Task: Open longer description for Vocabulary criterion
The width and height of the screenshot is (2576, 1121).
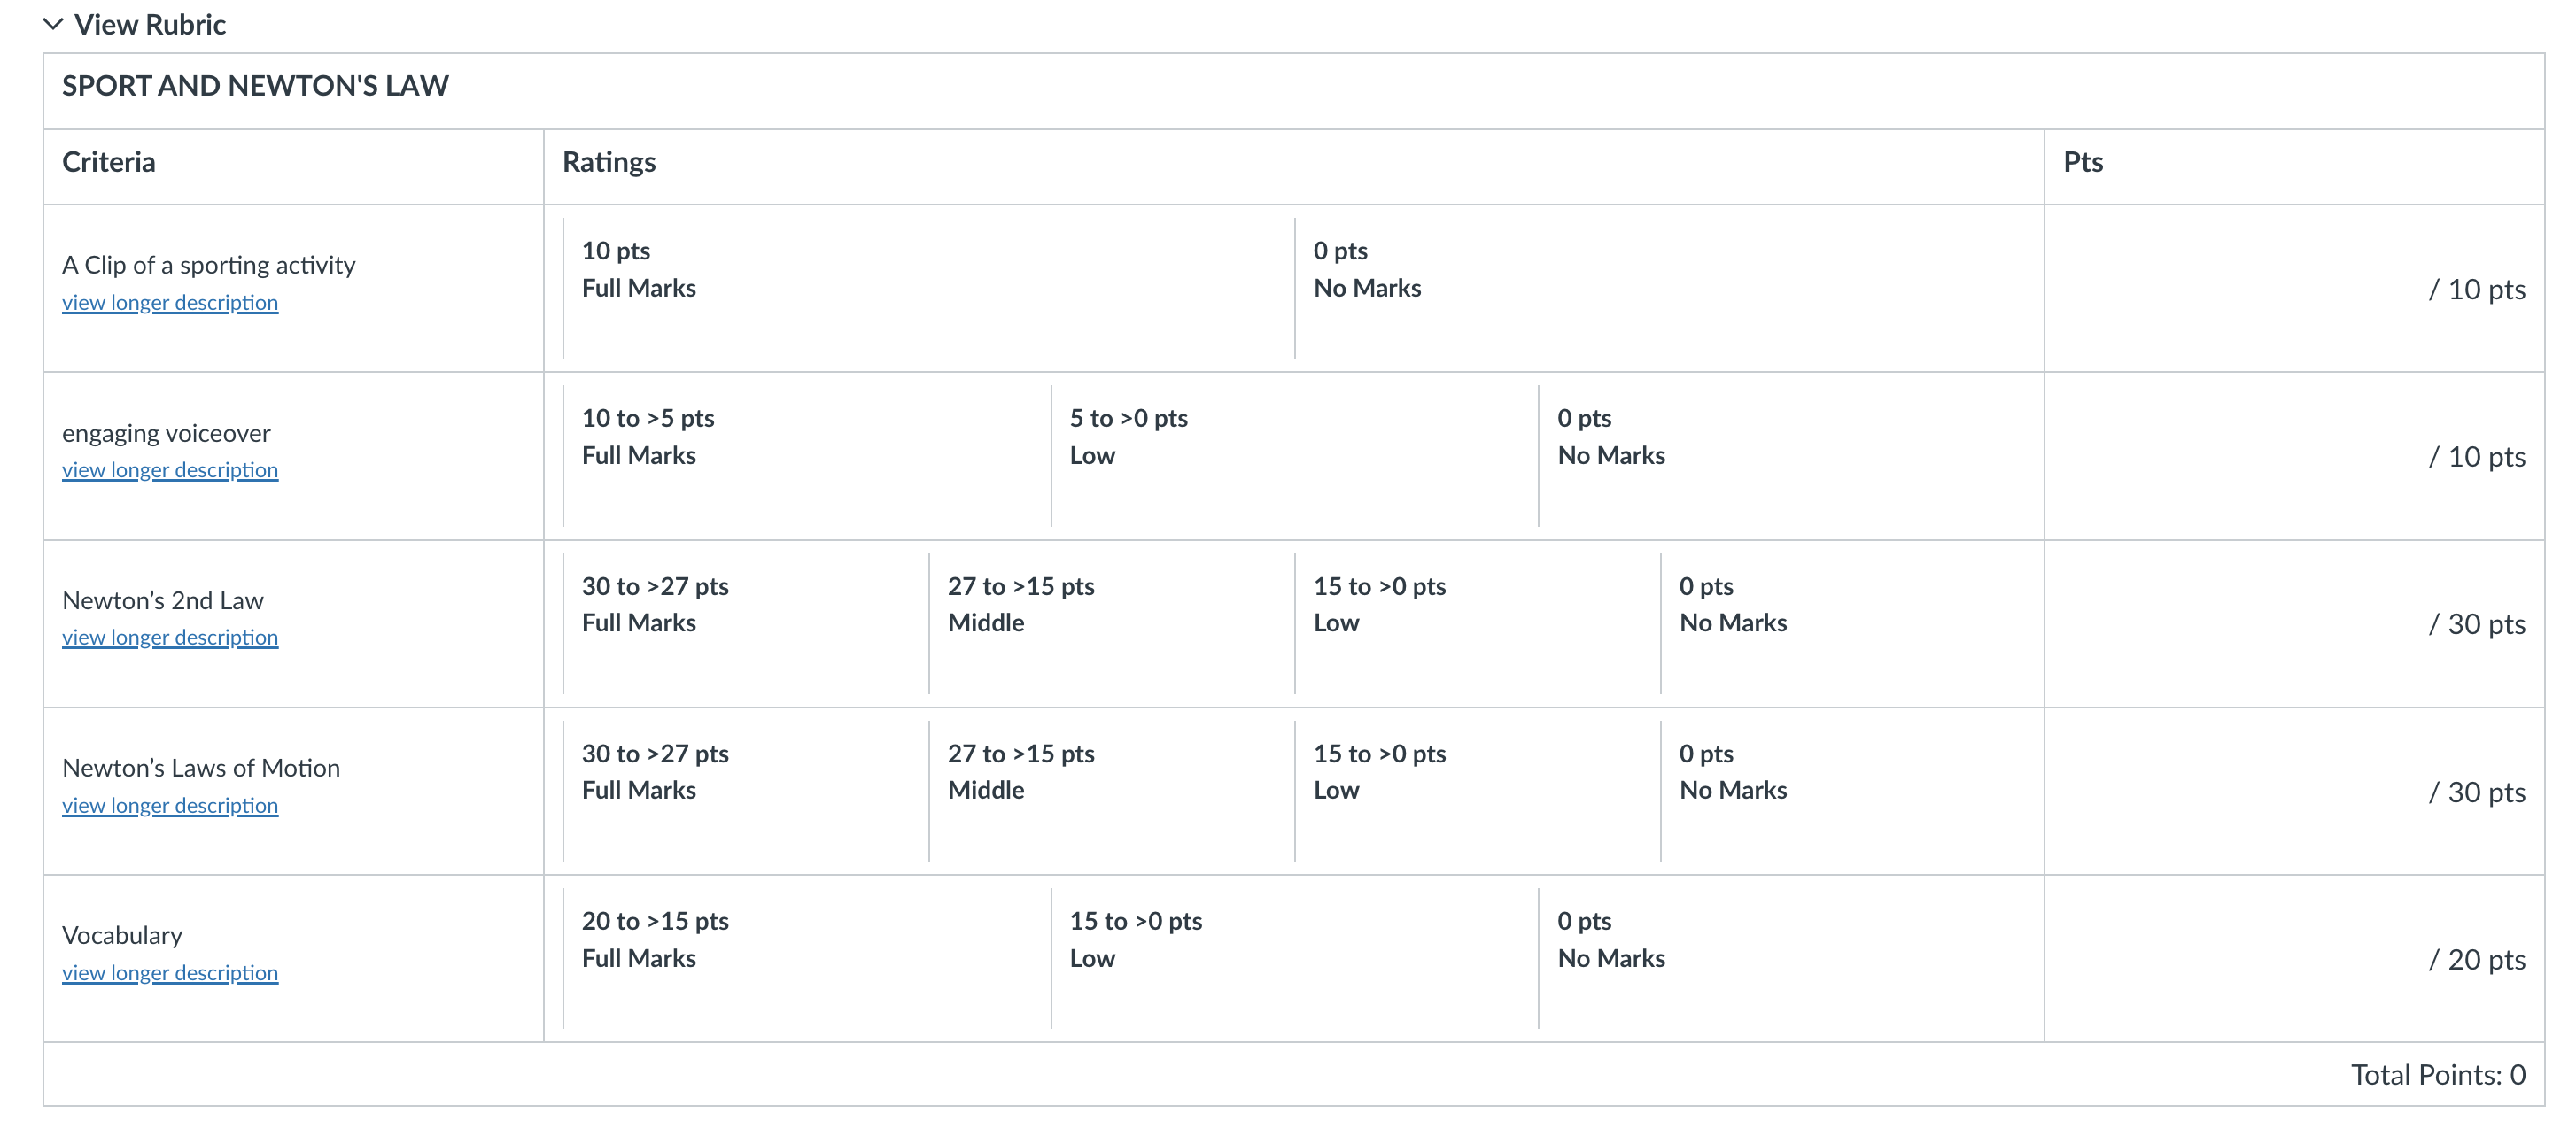Action: pos(170,972)
